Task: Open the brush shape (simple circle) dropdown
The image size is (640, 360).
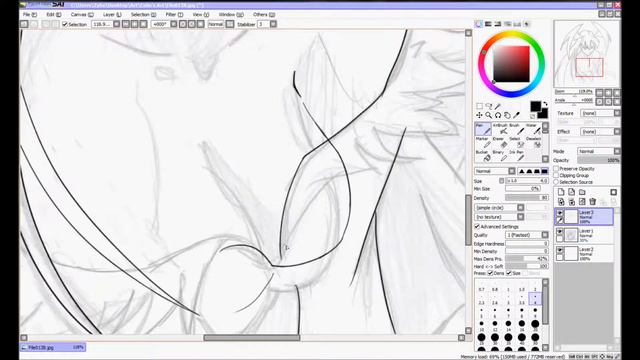Action: pyautogui.click(x=499, y=208)
